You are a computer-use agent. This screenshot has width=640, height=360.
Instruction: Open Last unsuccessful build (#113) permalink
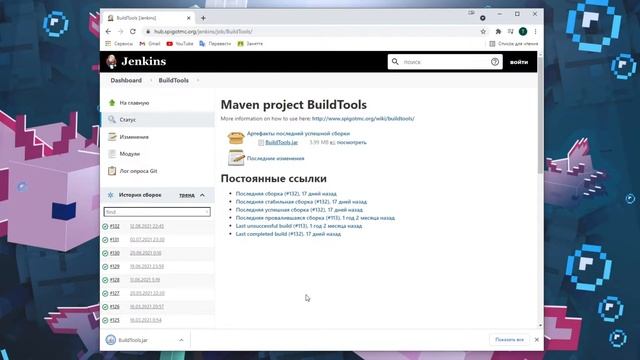[299, 226]
